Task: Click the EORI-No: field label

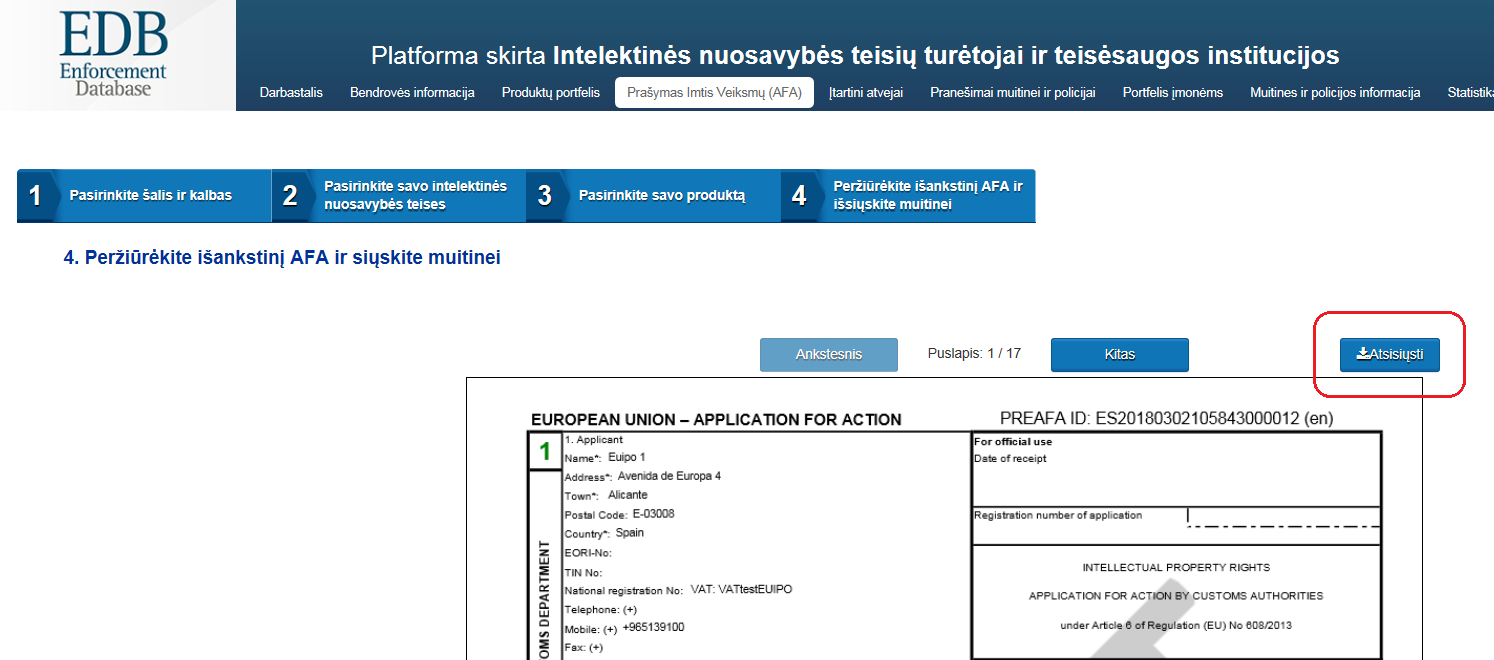Action: coord(588,553)
